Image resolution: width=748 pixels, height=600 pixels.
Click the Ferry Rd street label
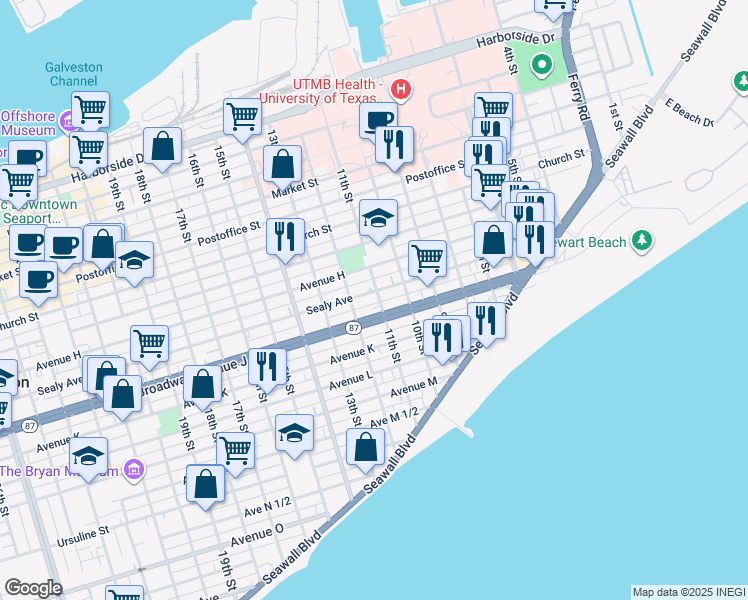pyautogui.click(x=578, y=98)
